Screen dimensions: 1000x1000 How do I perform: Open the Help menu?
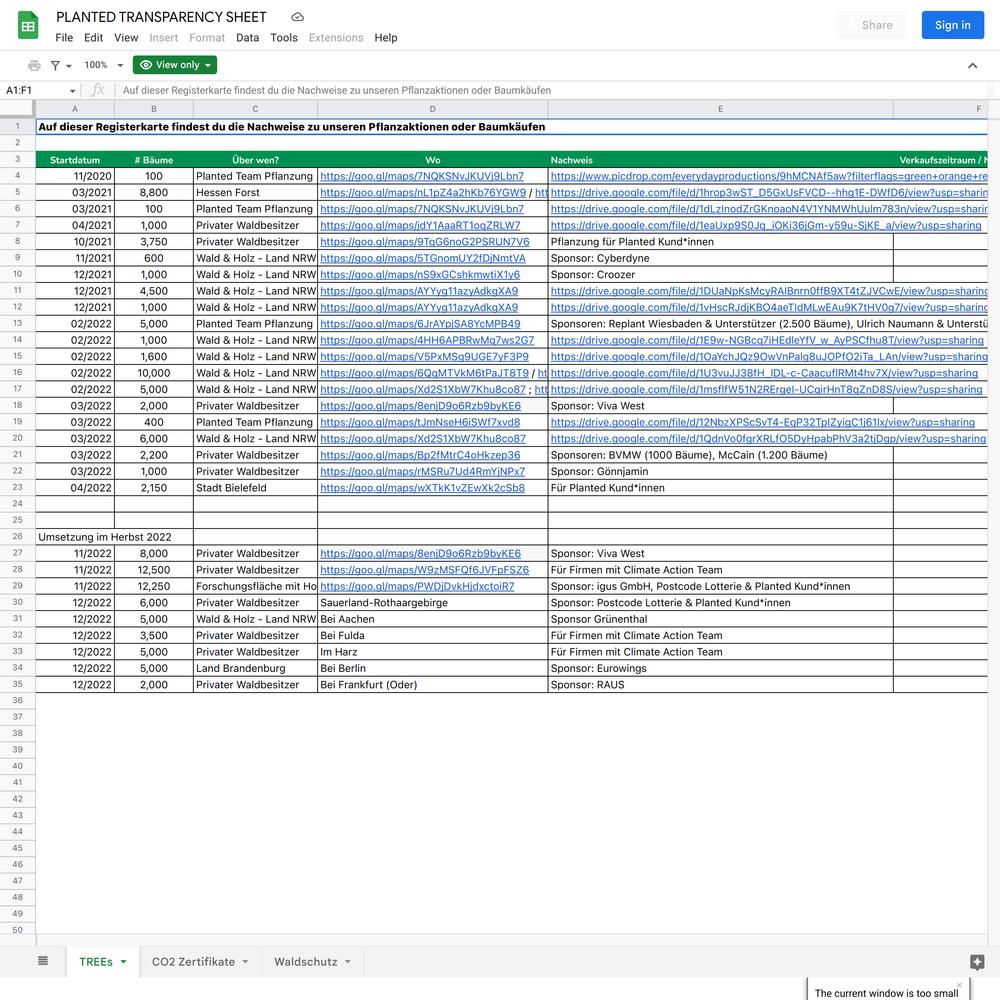click(x=386, y=38)
